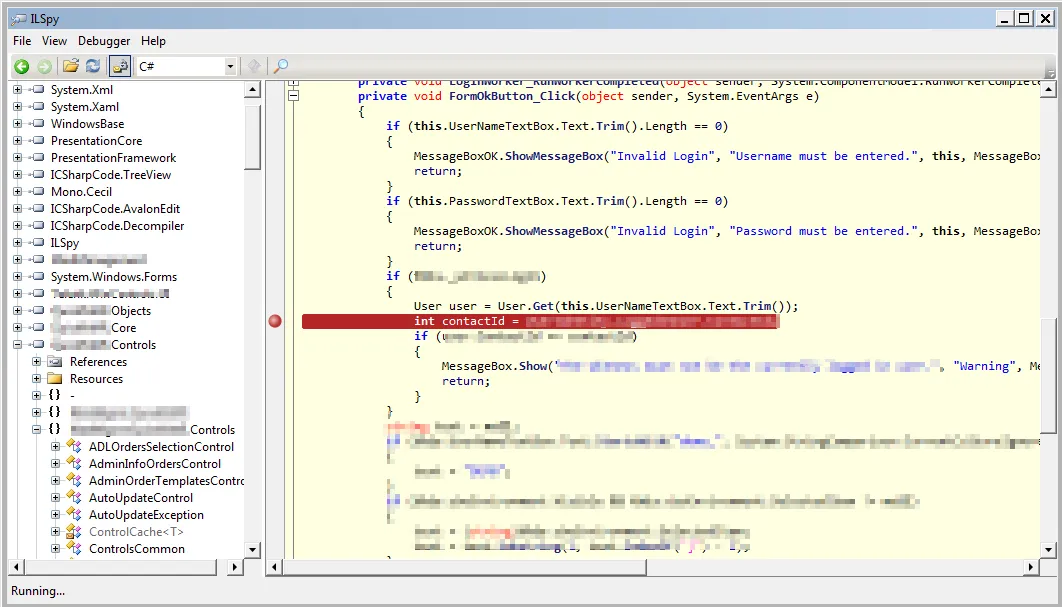Click the Open assembly folder icon
Viewport: 1062px width, 607px height.
(x=70, y=66)
